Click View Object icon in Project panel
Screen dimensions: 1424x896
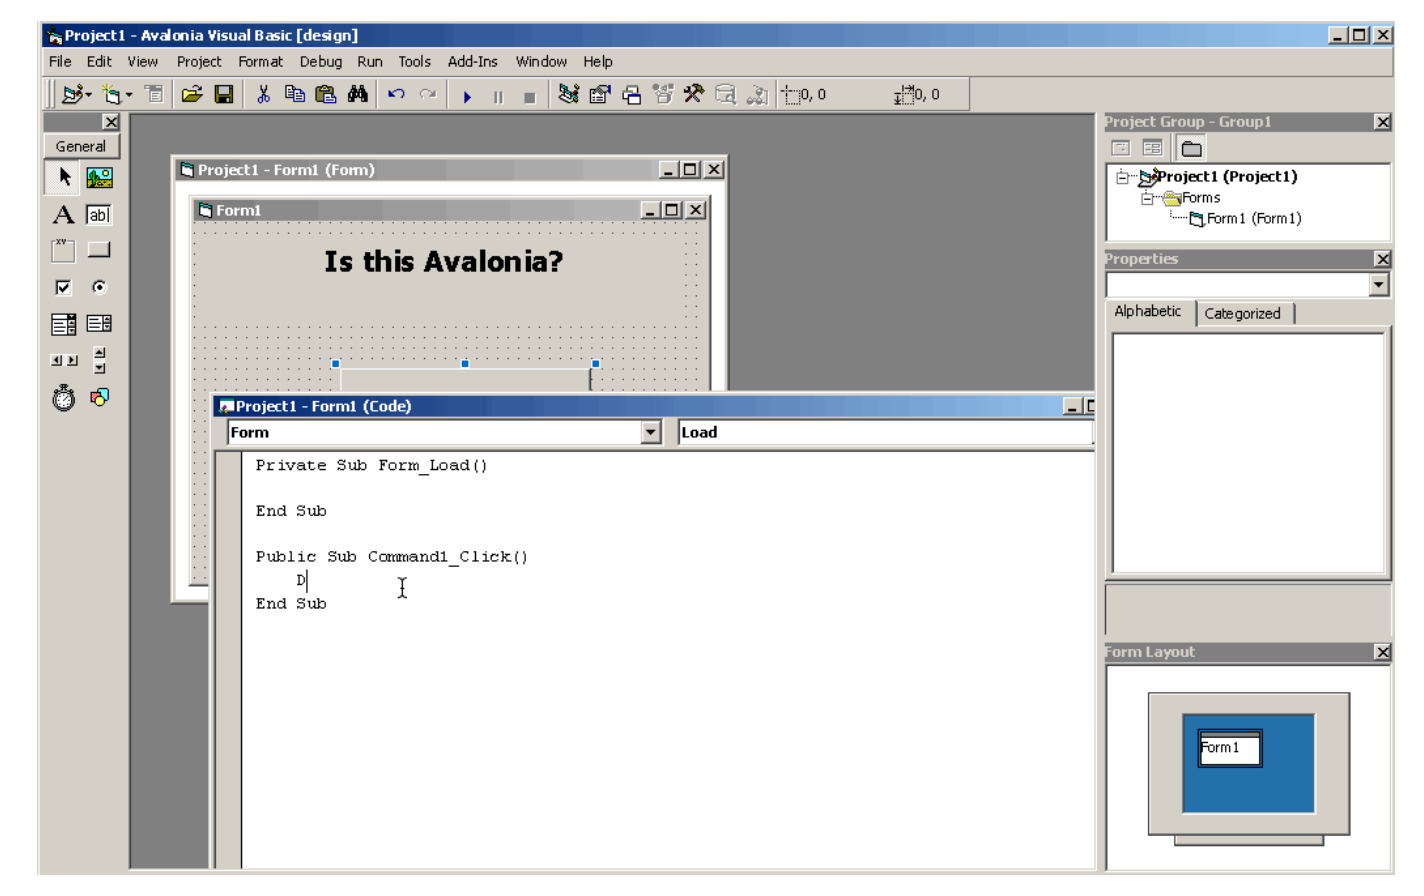pos(1152,148)
